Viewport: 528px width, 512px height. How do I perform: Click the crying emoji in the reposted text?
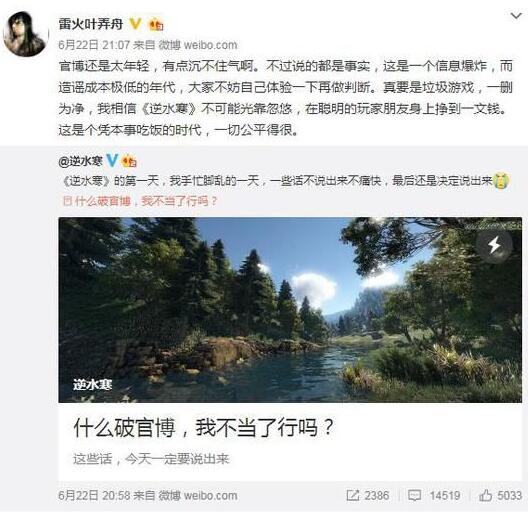tap(501, 181)
